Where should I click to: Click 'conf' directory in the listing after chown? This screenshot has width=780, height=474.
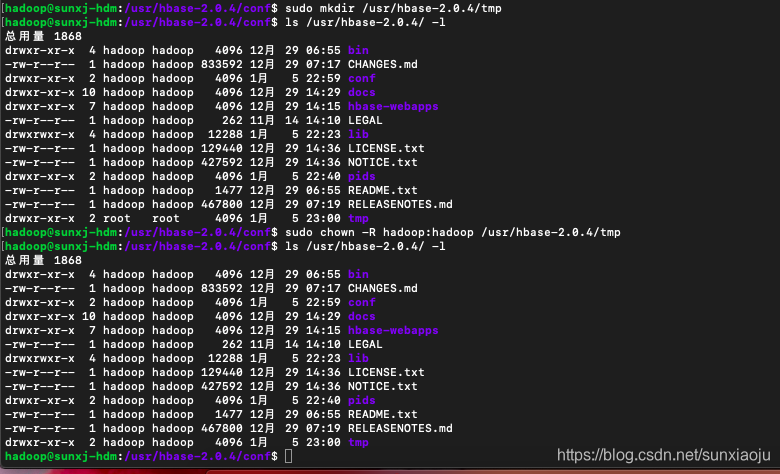pos(362,302)
